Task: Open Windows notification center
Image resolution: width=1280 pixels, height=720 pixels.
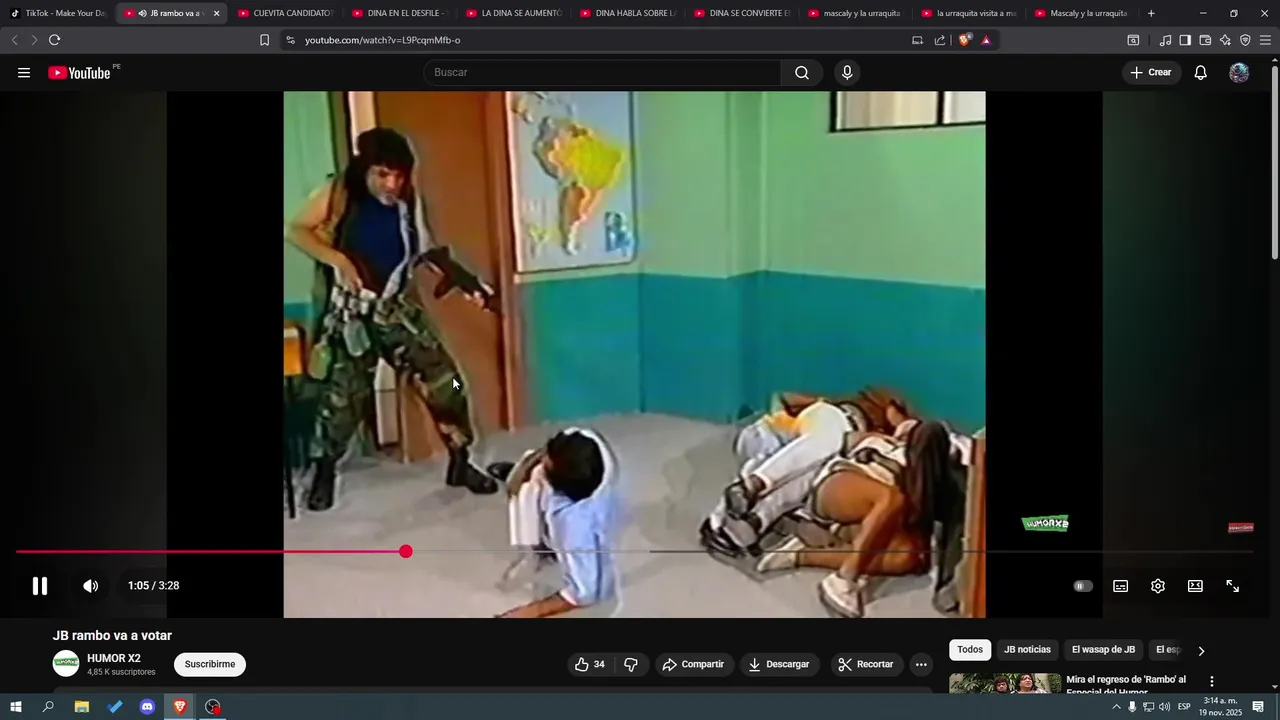Action: (x=1258, y=707)
